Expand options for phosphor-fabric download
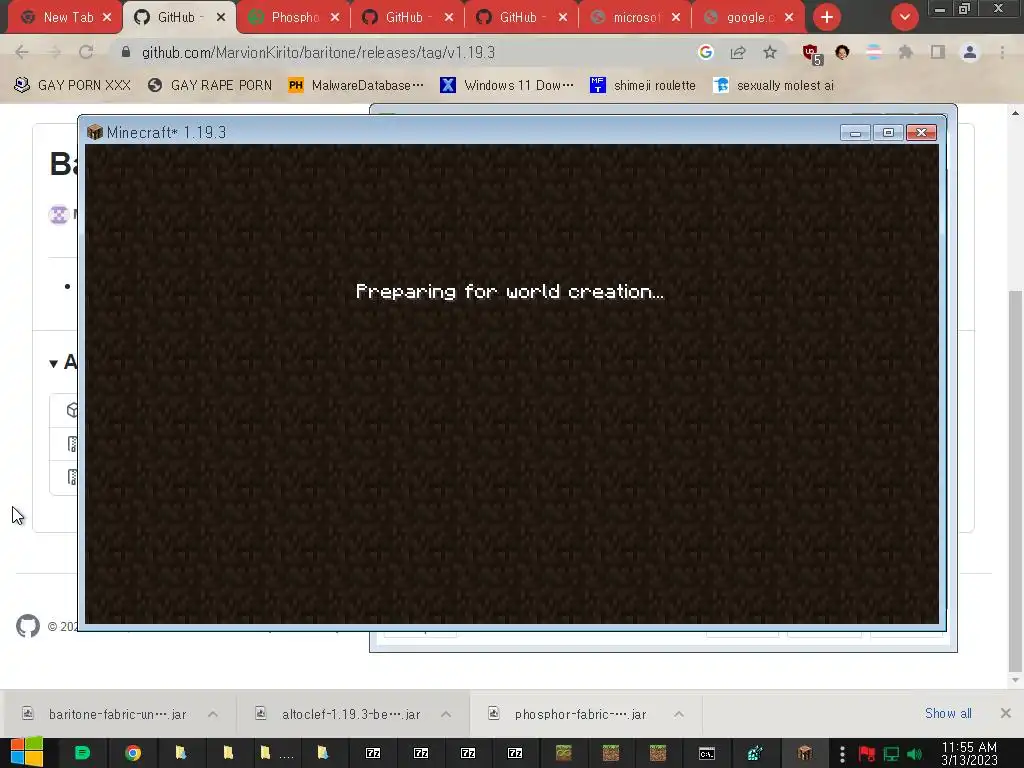Viewport: 1024px width, 768px height. [679, 714]
